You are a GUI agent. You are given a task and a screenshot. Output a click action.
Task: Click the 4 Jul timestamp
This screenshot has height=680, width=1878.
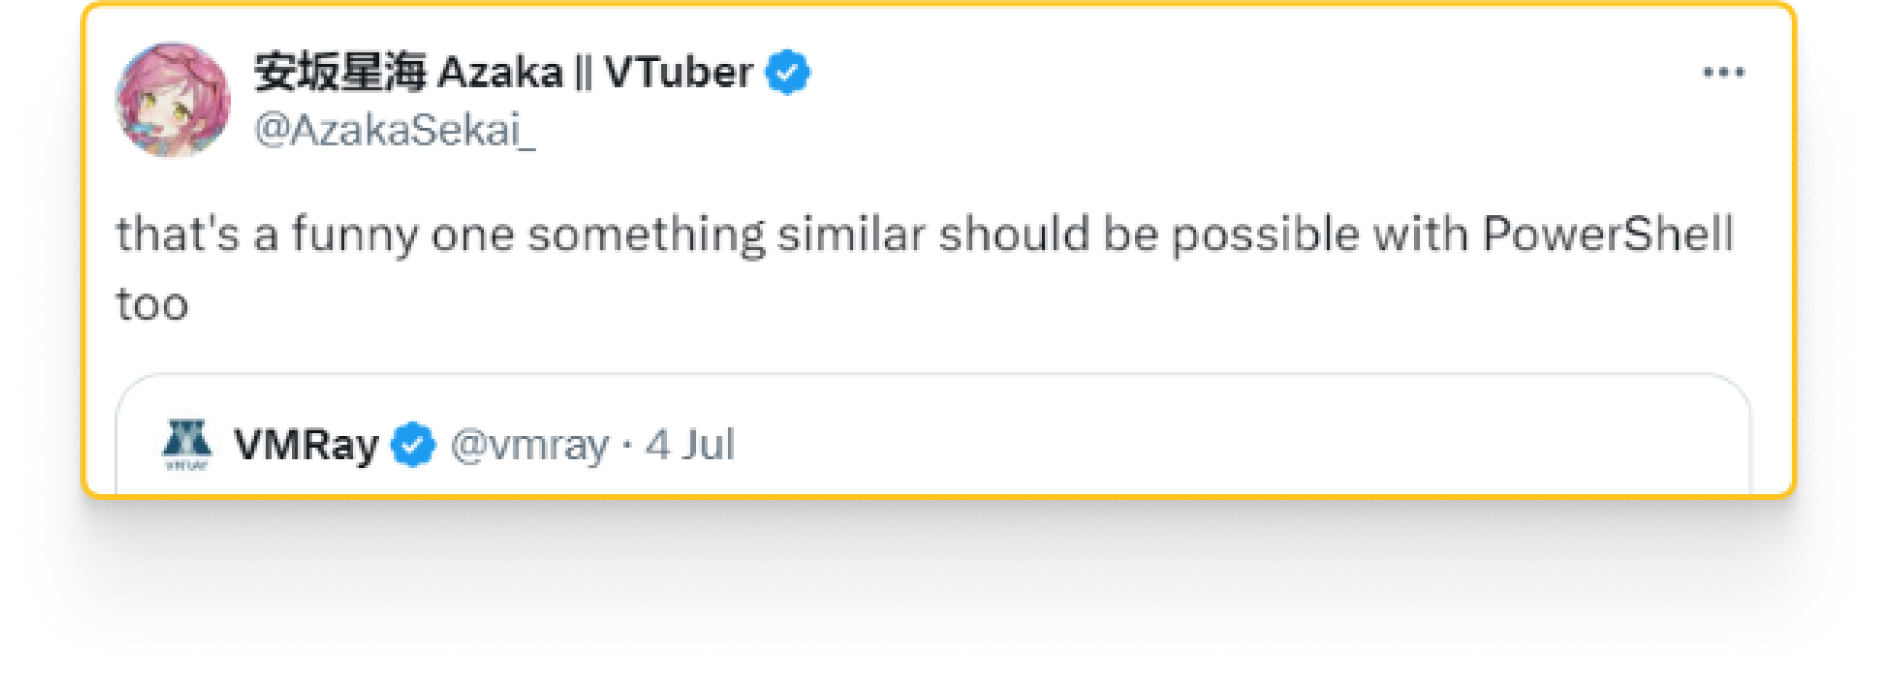pos(690,444)
